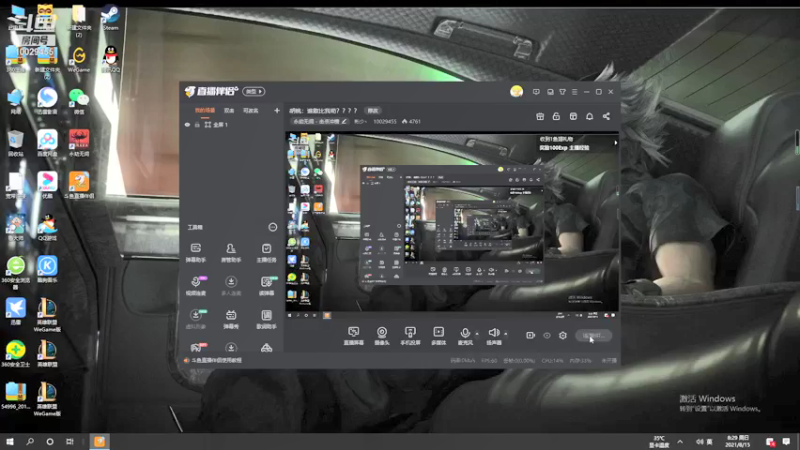The image size is (800, 450).
Task: Switch to Douyu app on taskbar
Action: (99, 442)
